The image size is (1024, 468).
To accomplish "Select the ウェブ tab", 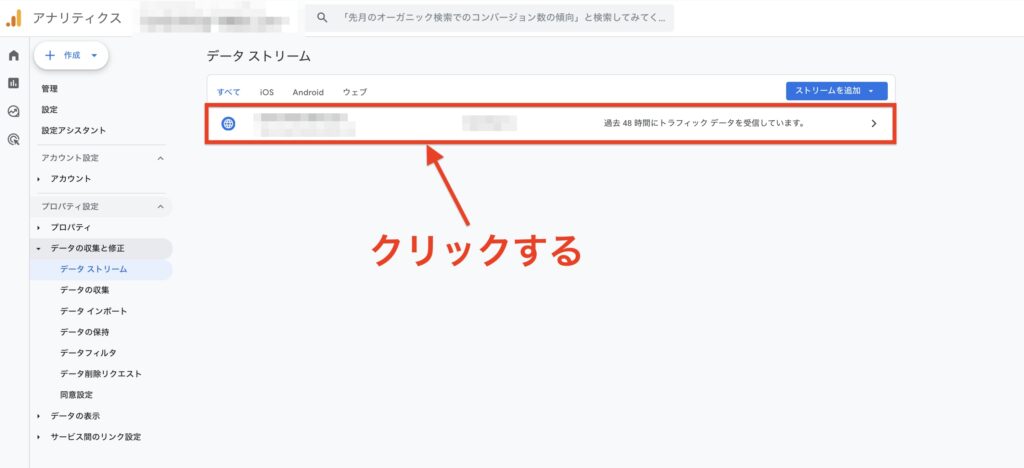I will coord(355,92).
